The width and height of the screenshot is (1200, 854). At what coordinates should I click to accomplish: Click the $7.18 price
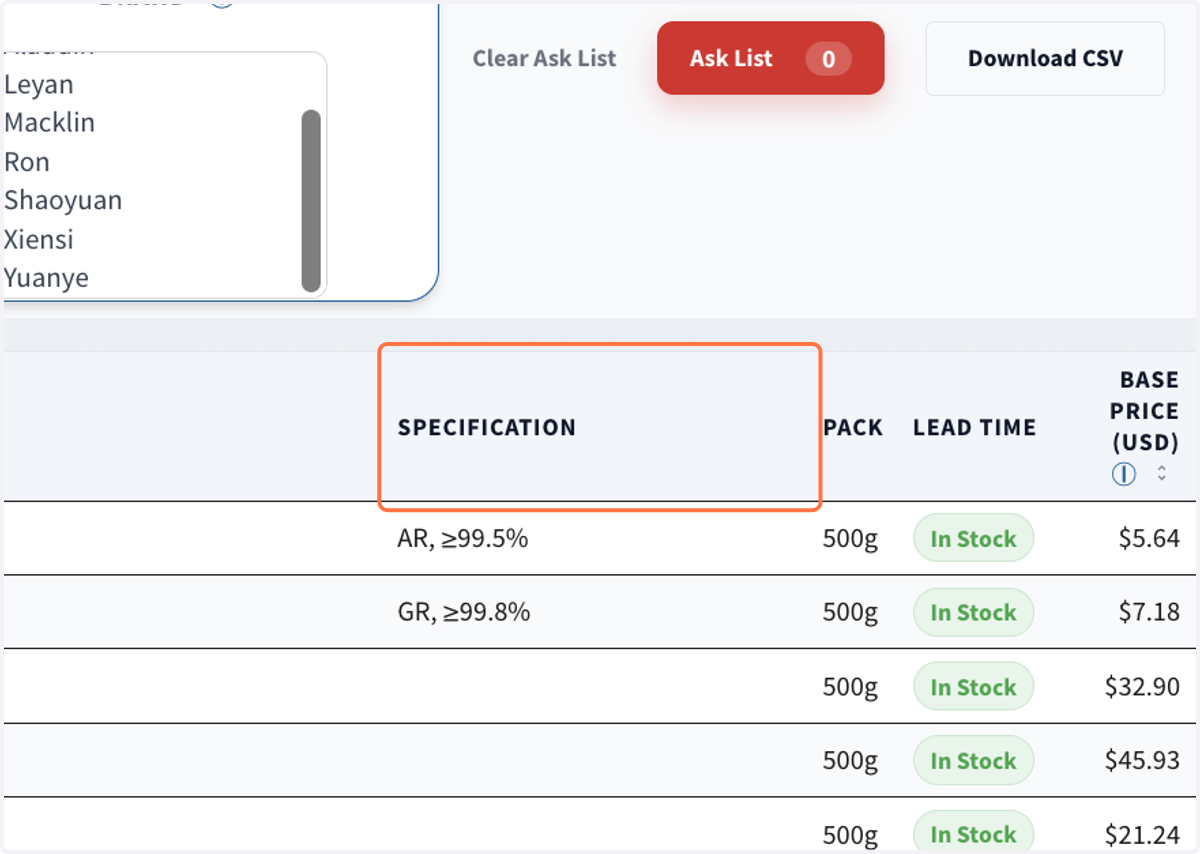[x=1149, y=612]
